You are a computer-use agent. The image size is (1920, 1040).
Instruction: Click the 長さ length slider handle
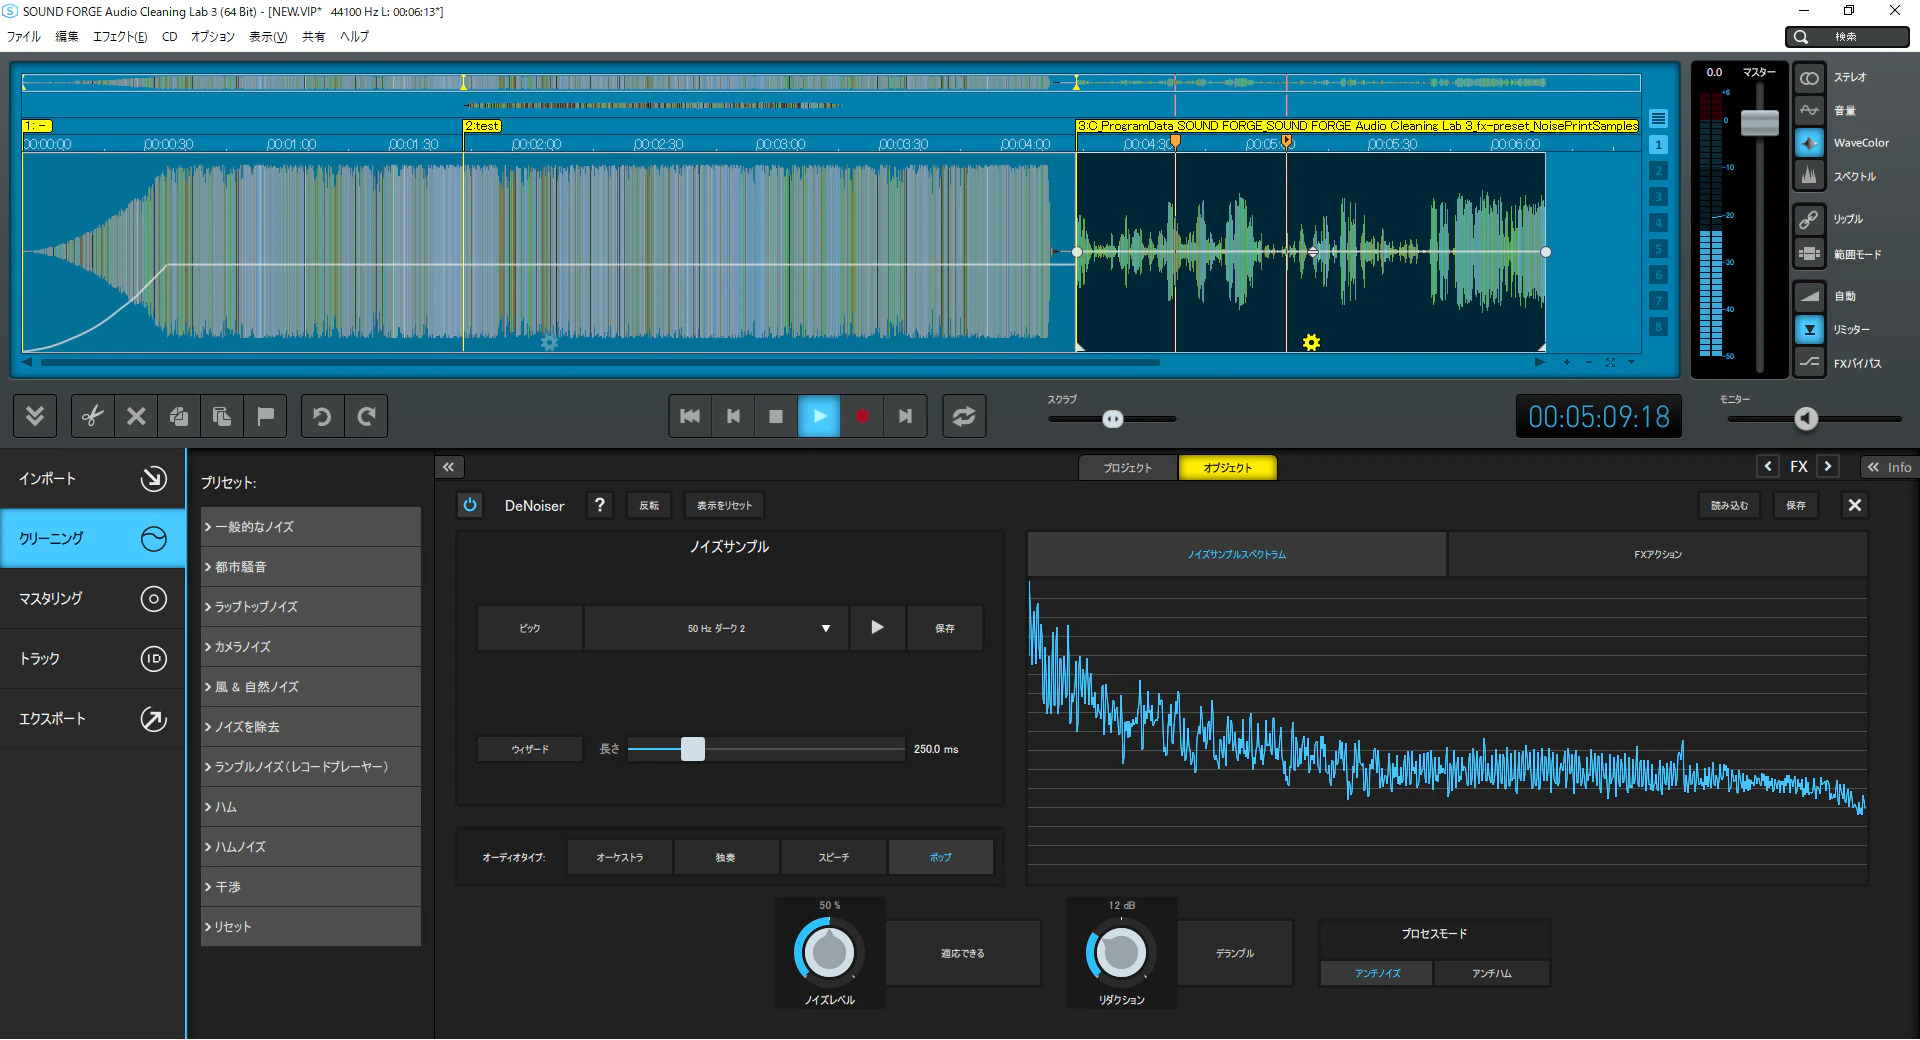(693, 749)
